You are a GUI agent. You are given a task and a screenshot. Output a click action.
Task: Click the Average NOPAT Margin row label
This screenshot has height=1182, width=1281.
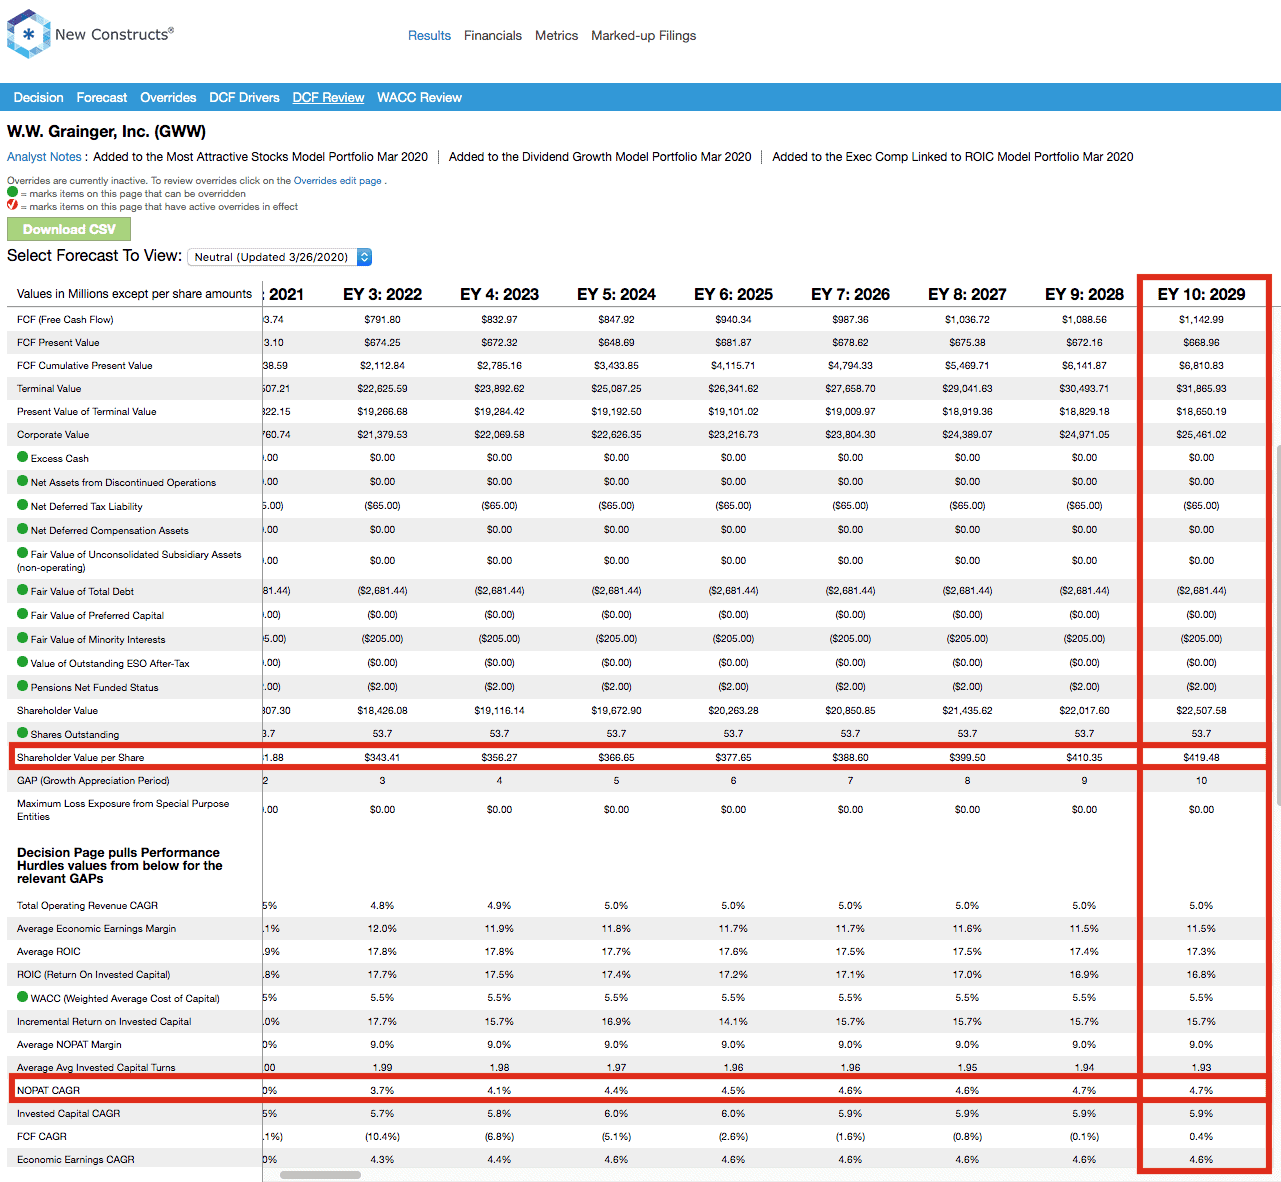69,1044
